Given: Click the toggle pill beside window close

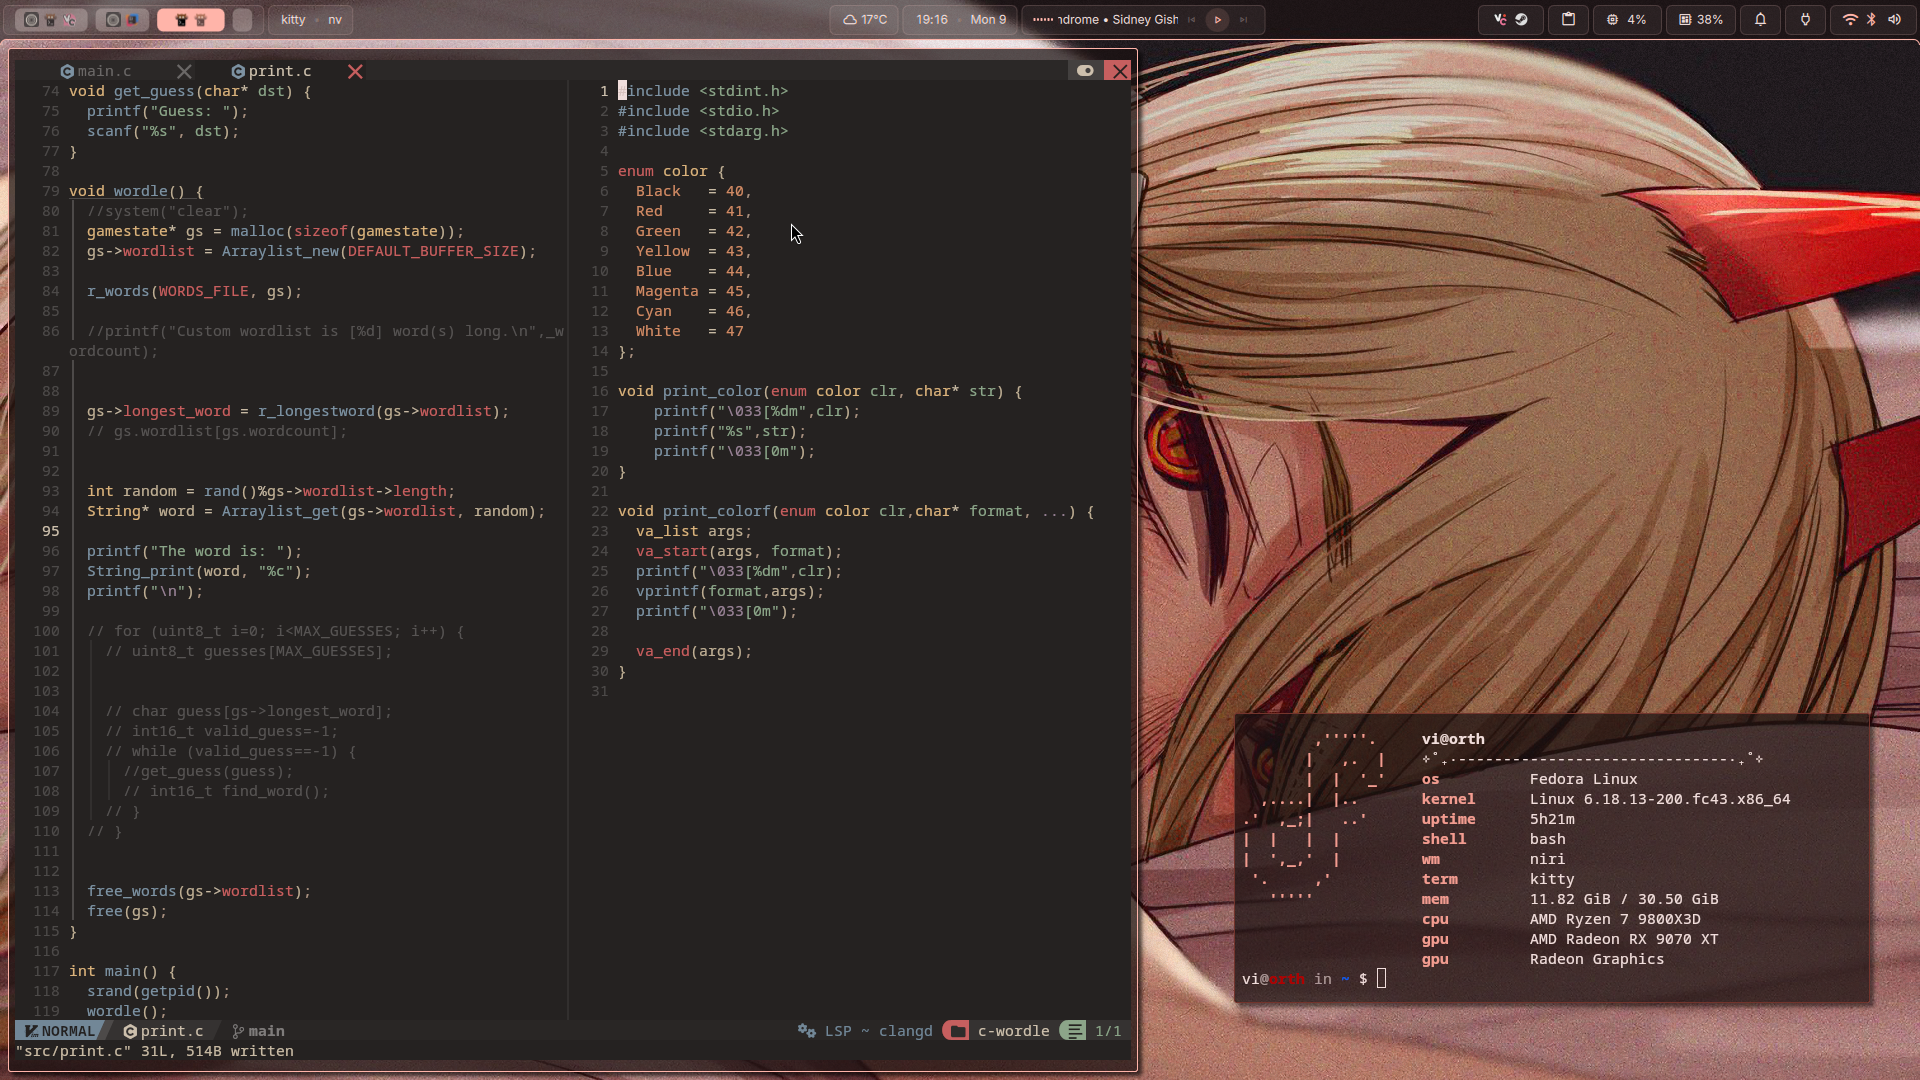Looking at the screenshot, I should coord(1085,70).
